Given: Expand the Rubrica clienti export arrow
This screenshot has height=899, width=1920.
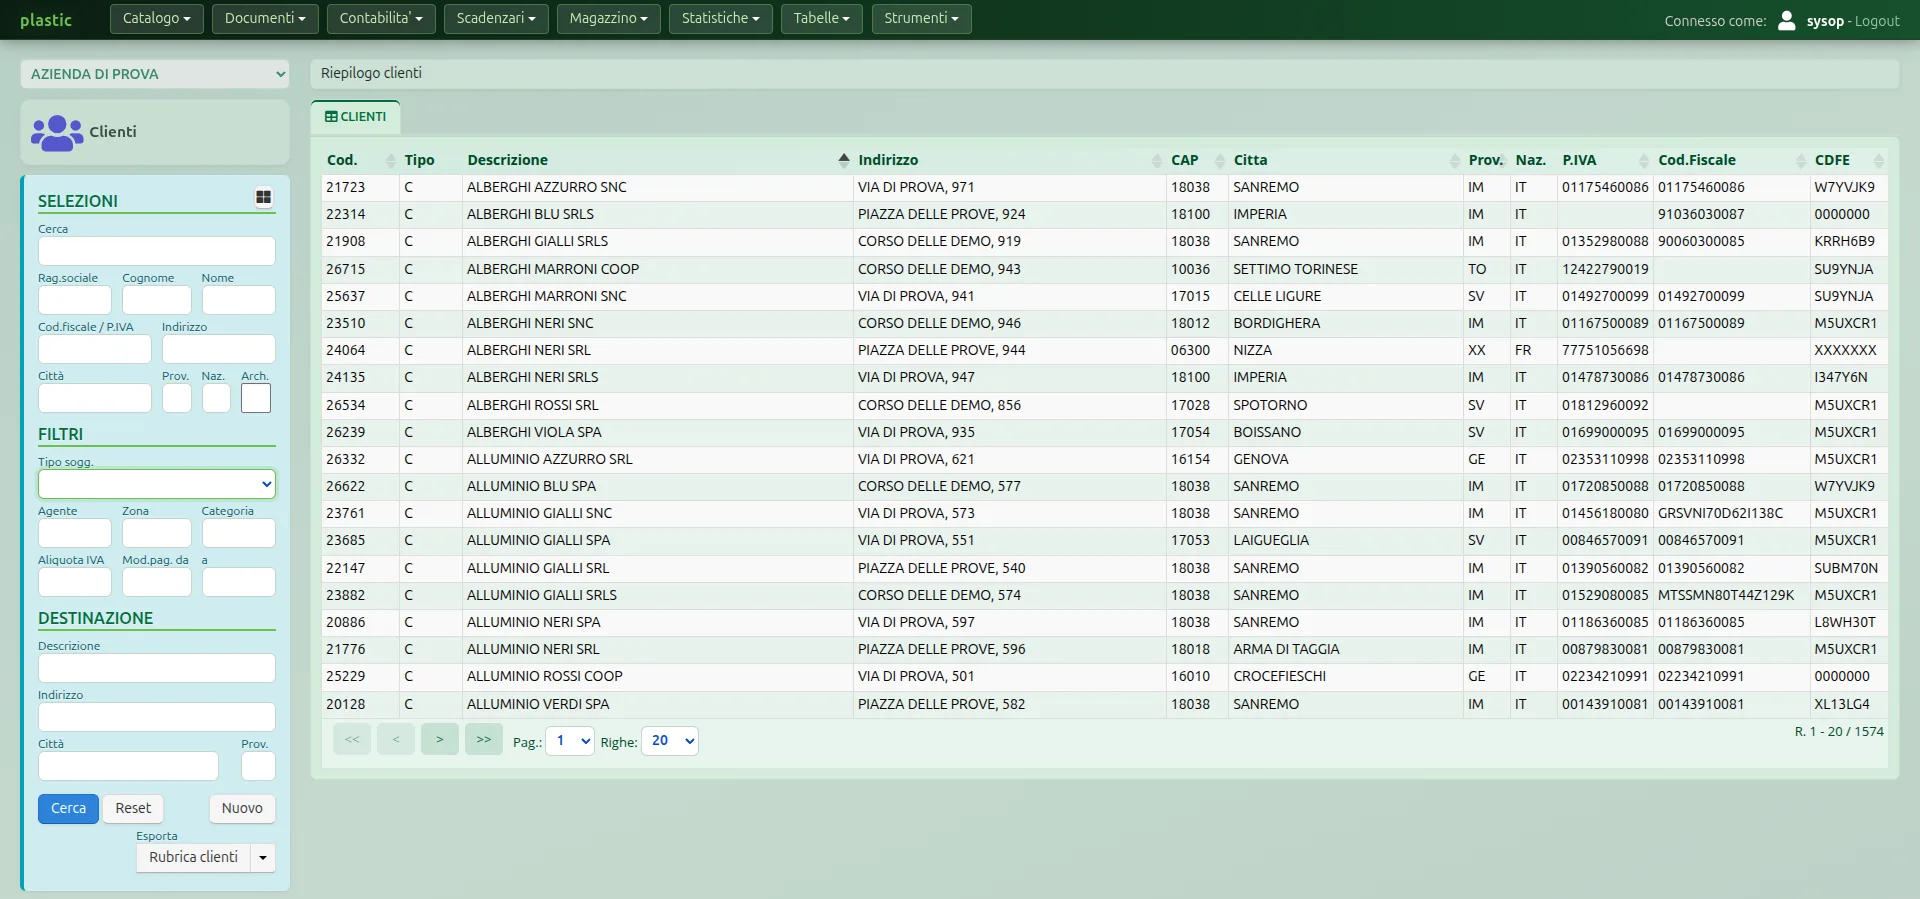Looking at the screenshot, I should click(263, 858).
